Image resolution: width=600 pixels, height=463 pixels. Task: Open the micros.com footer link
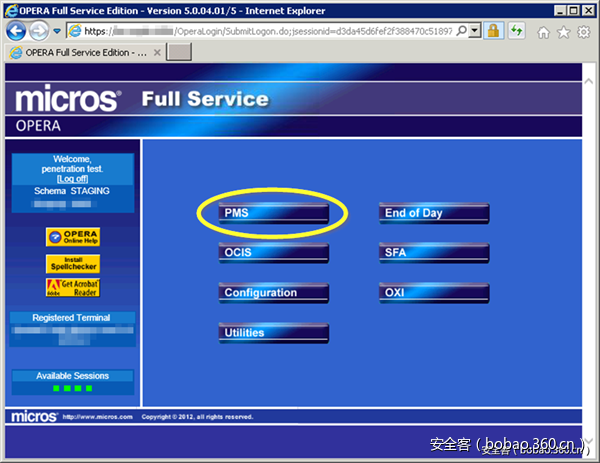tap(96, 416)
